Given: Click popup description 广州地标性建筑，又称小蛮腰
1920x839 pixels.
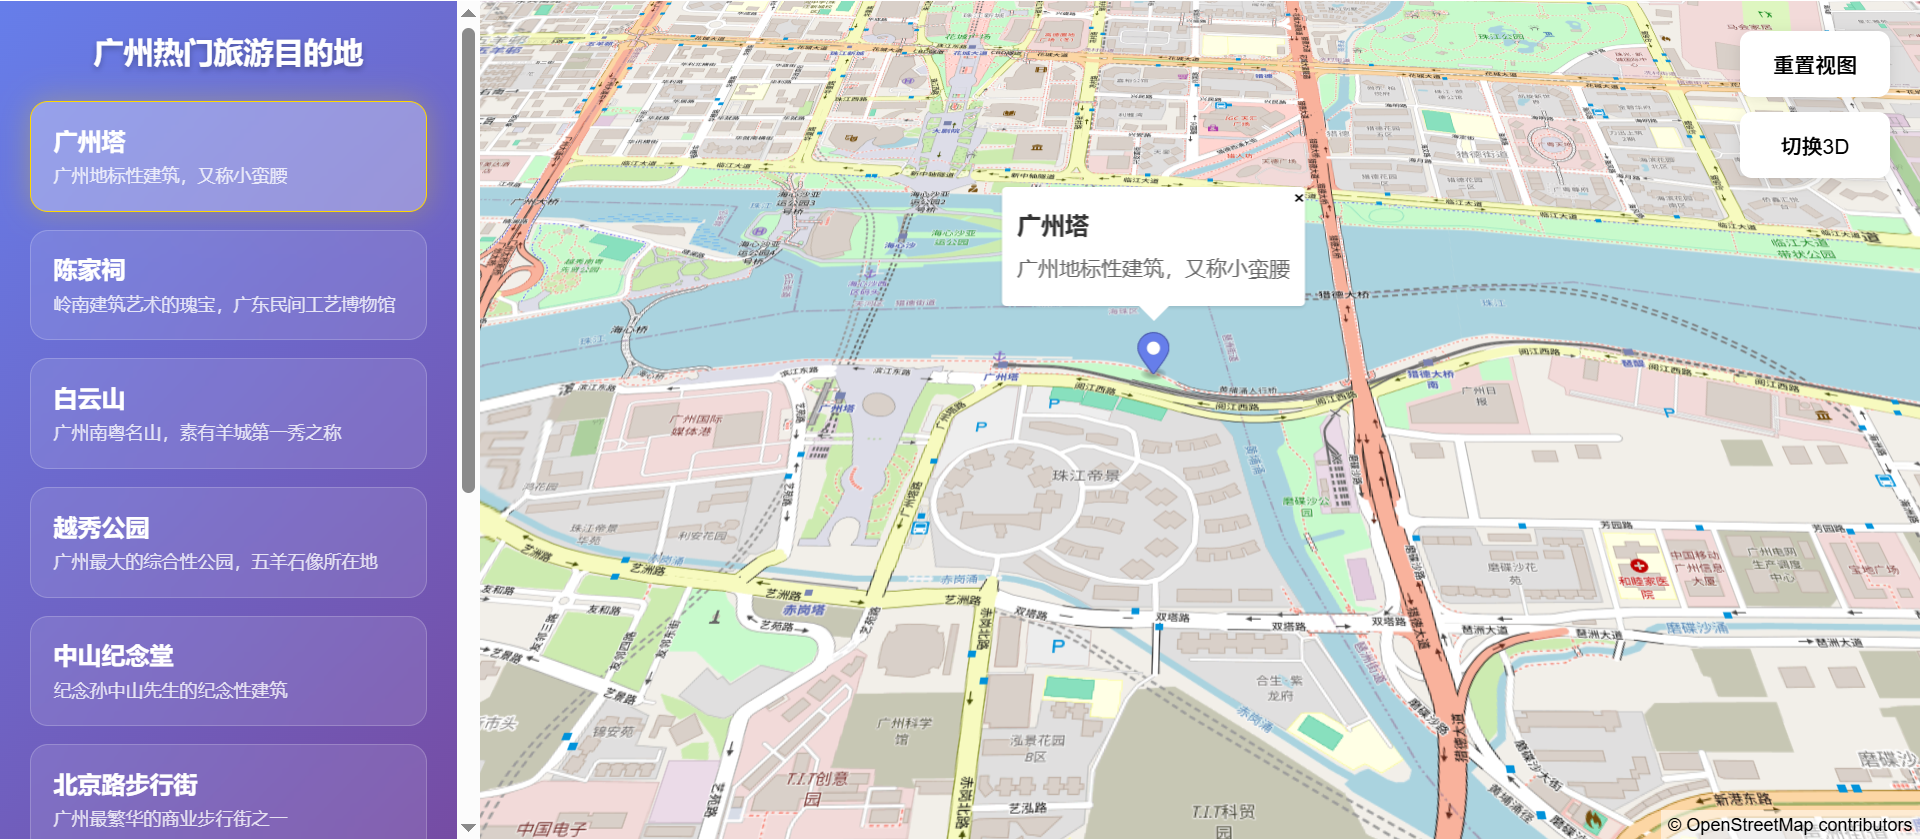Looking at the screenshot, I should 1153,268.
